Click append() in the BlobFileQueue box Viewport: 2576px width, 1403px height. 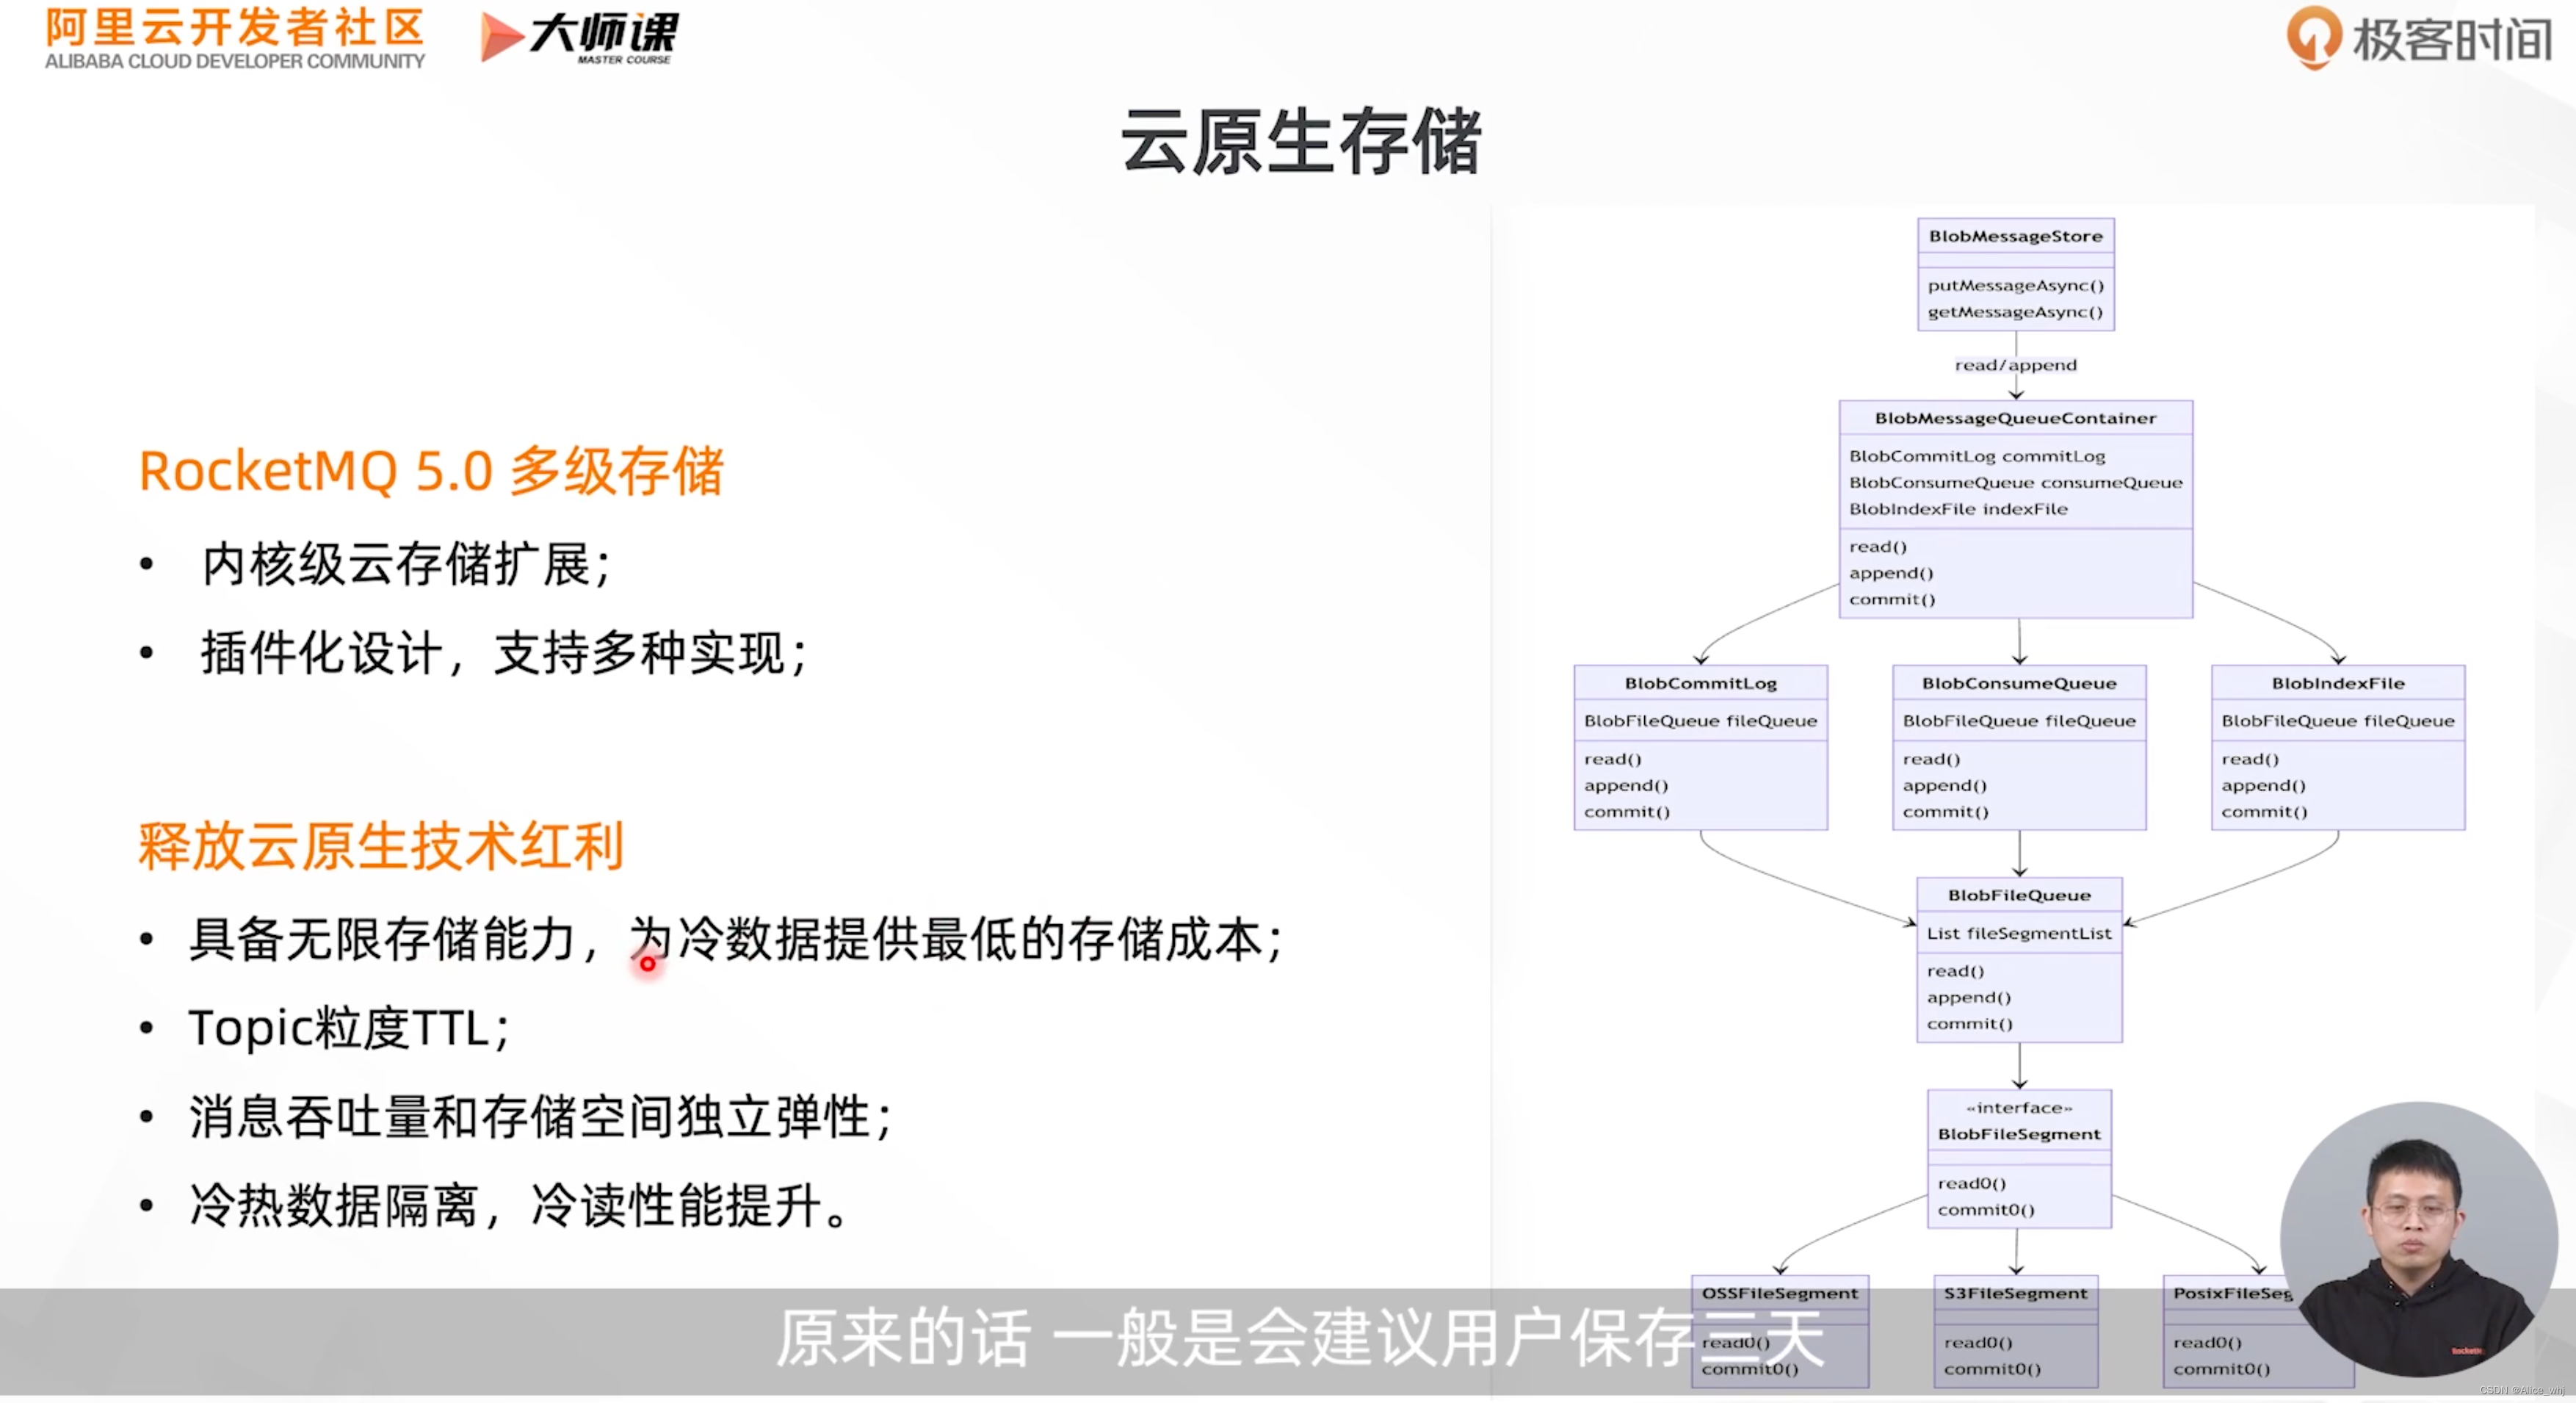tap(1968, 997)
